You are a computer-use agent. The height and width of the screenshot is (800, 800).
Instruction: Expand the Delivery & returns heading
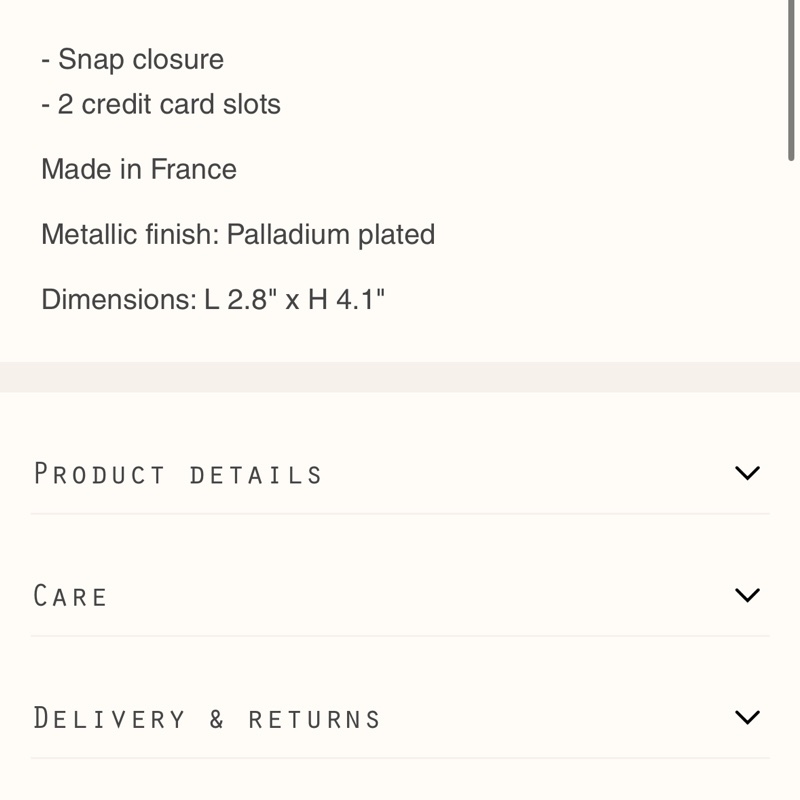click(x=207, y=718)
